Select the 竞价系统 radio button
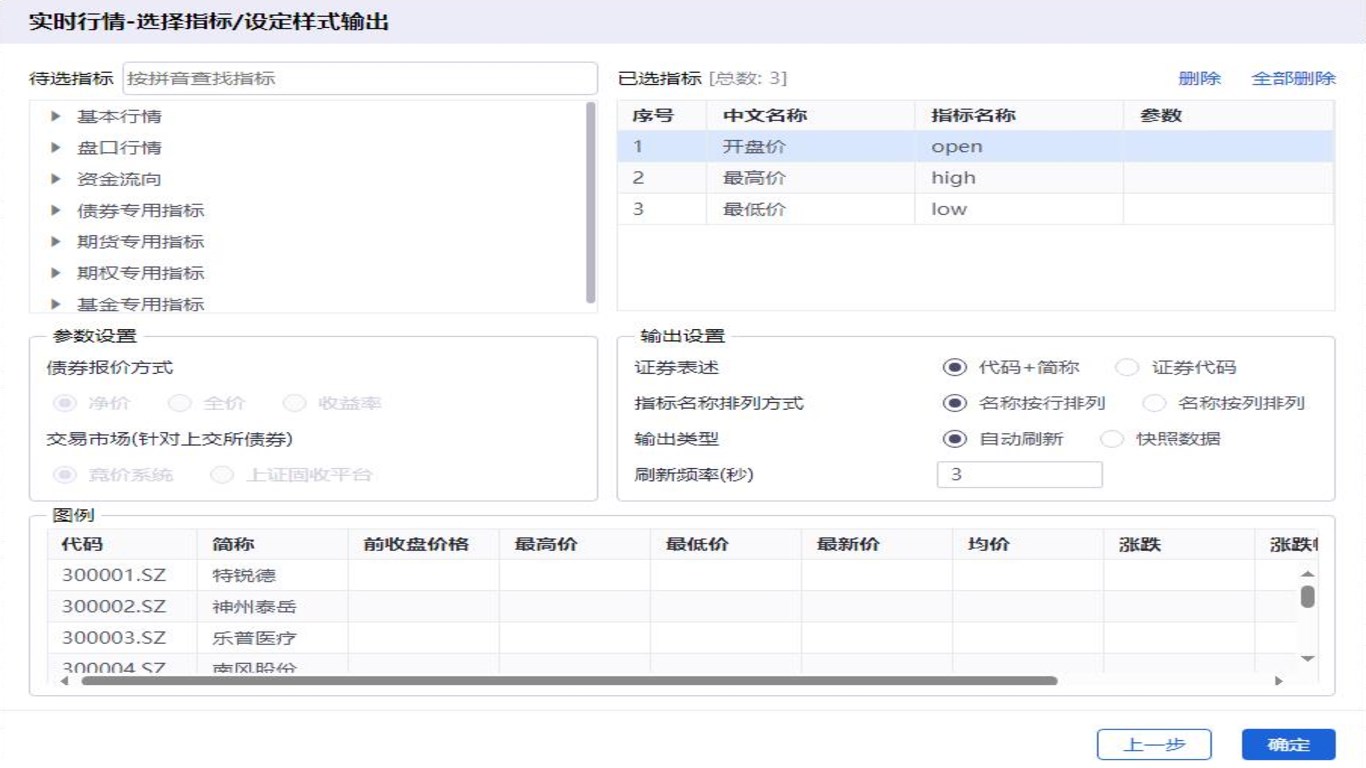The image size is (1366, 768). pyautogui.click(x=65, y=474)
